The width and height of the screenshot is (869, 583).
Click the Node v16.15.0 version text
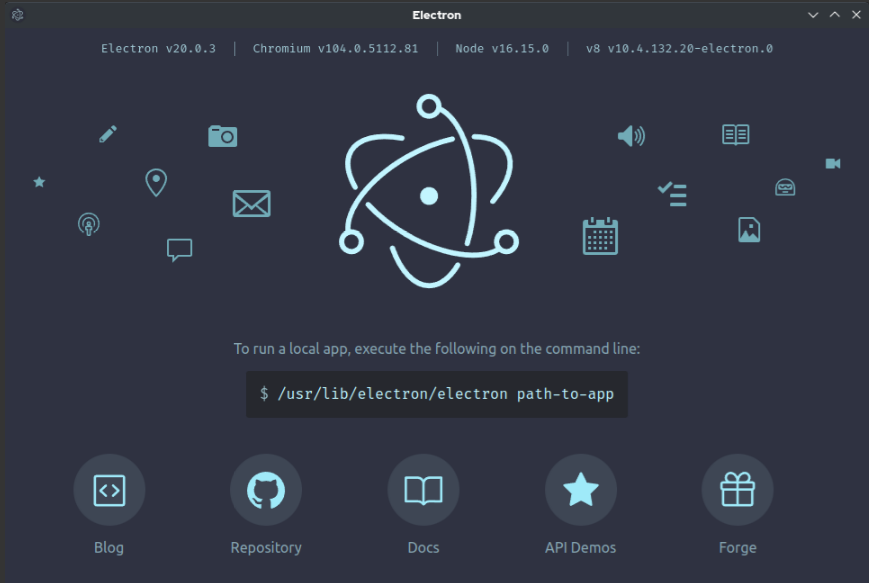[x=502, y=49]
